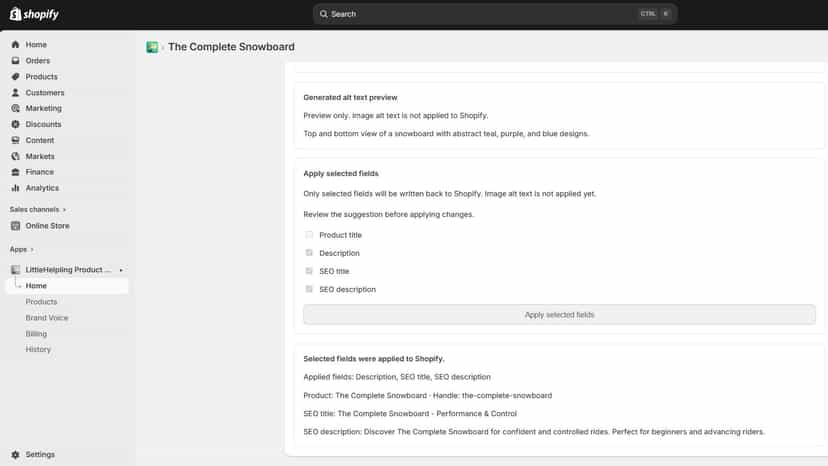Open the Customers page
Image resolution: width=828 pixels, height=466 pixels.
pos(45,92)
